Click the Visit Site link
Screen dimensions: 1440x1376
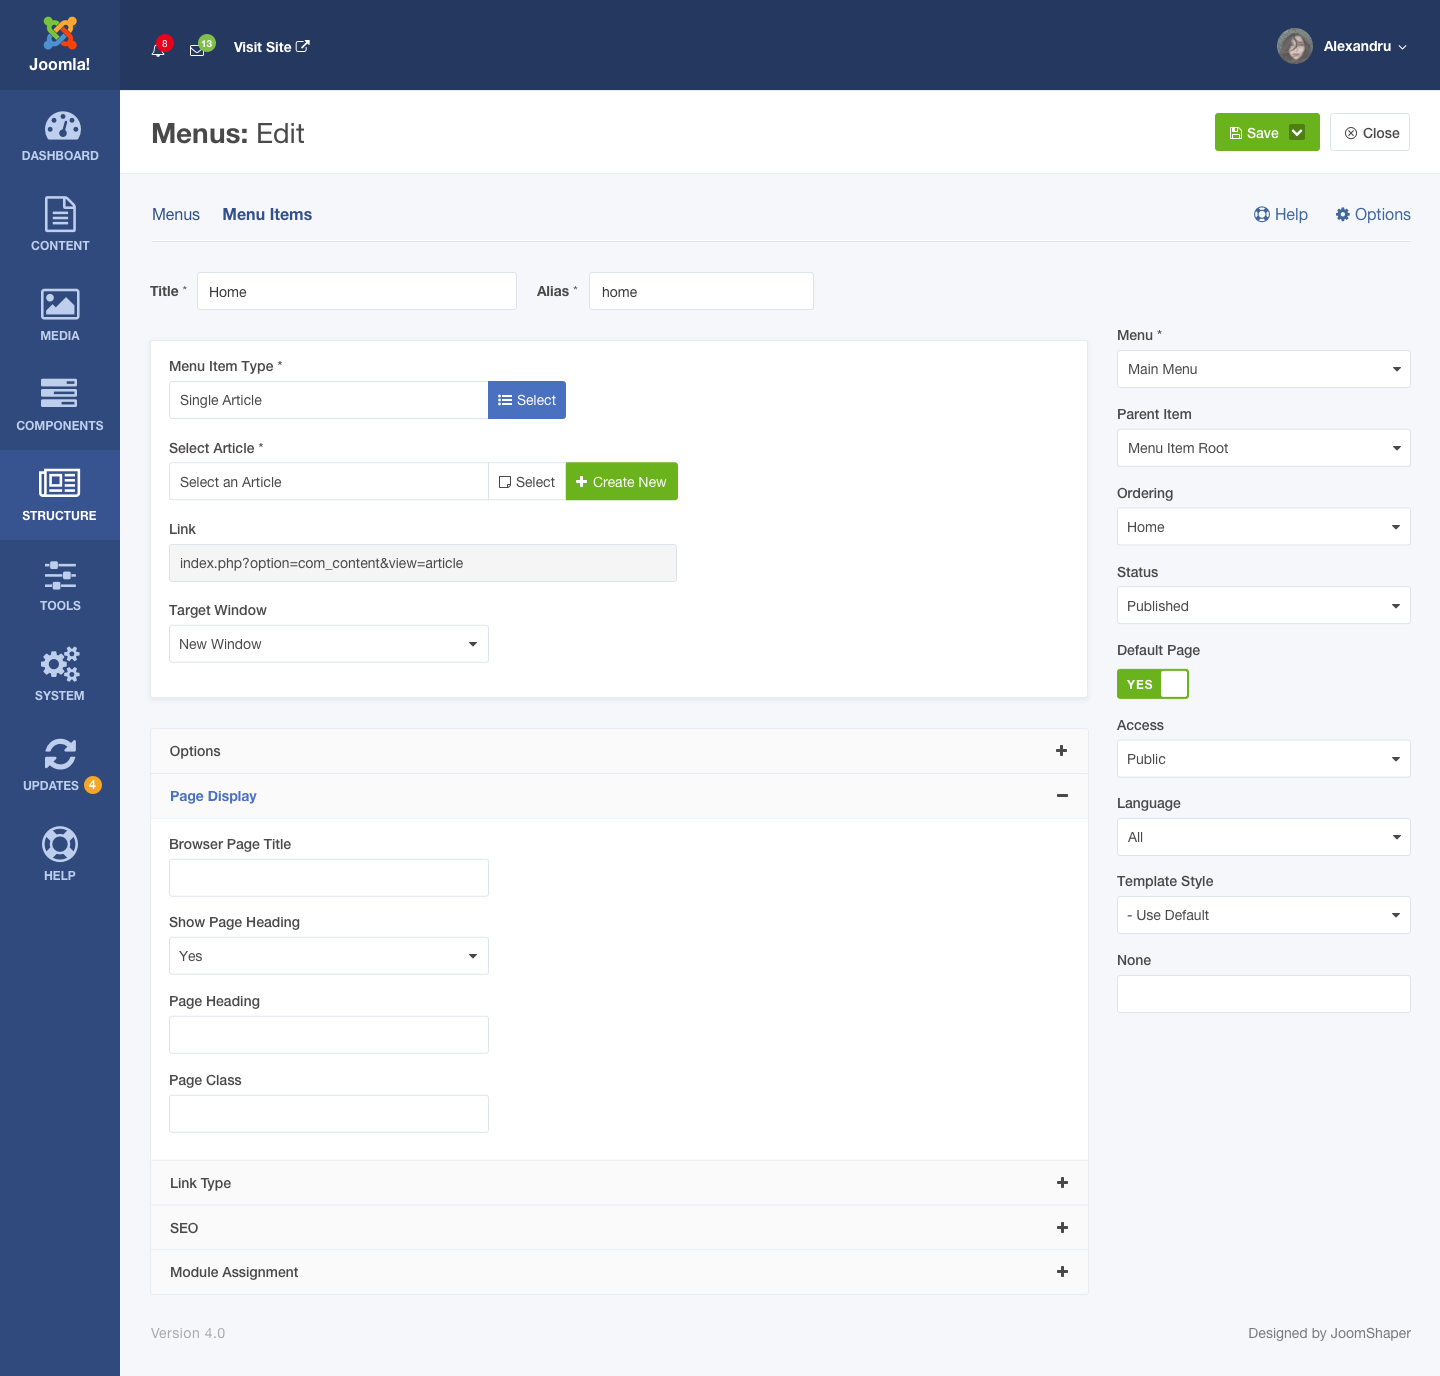point(271,47)
